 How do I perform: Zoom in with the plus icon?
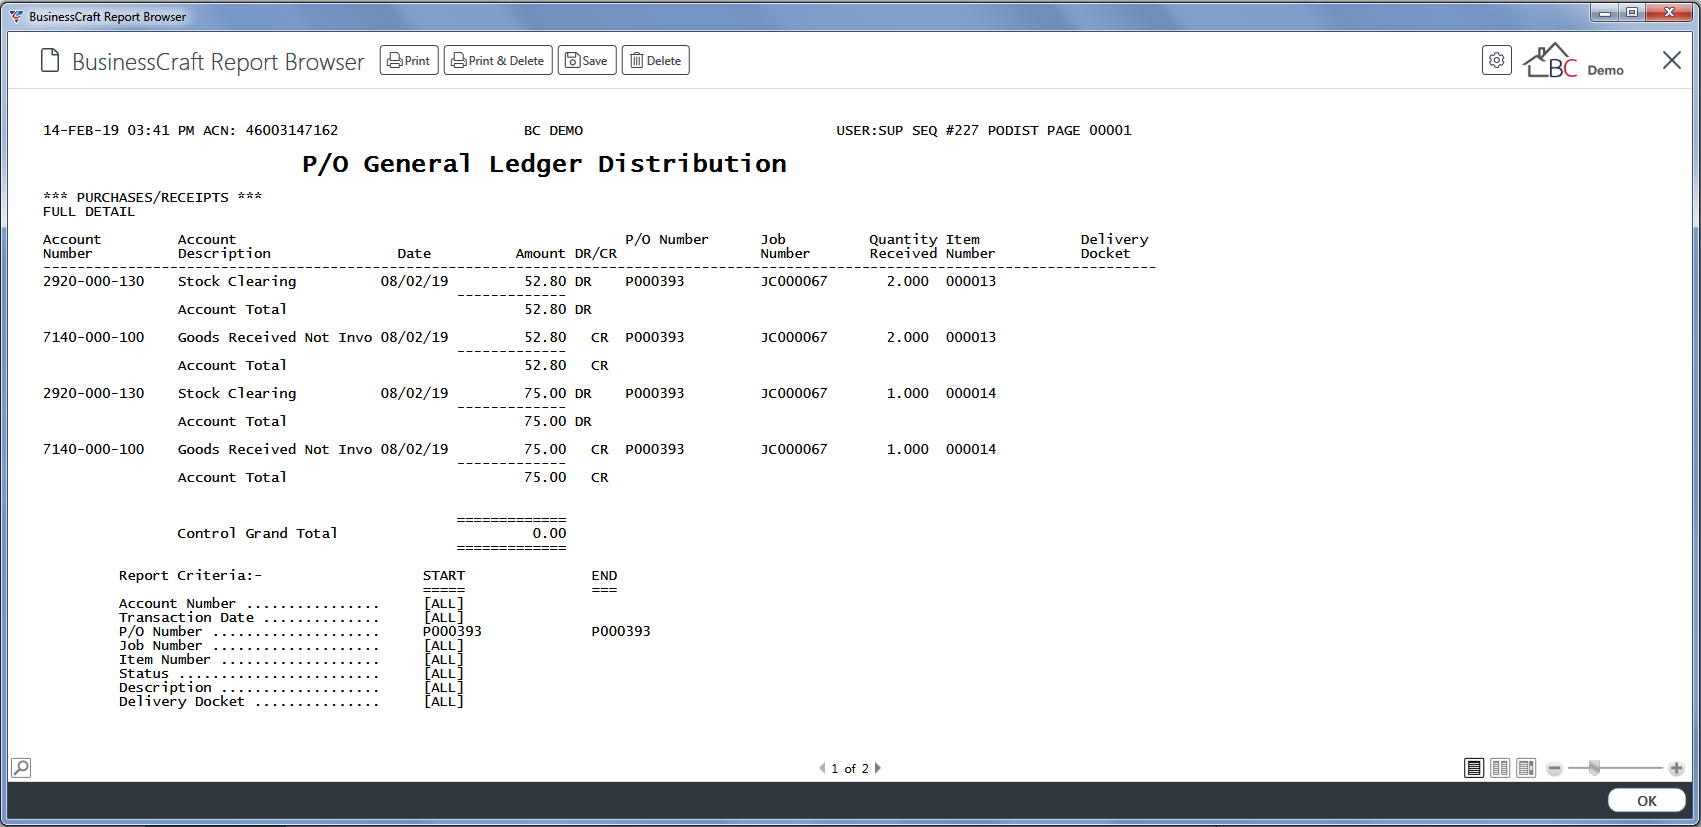(x=1676, y=768)
